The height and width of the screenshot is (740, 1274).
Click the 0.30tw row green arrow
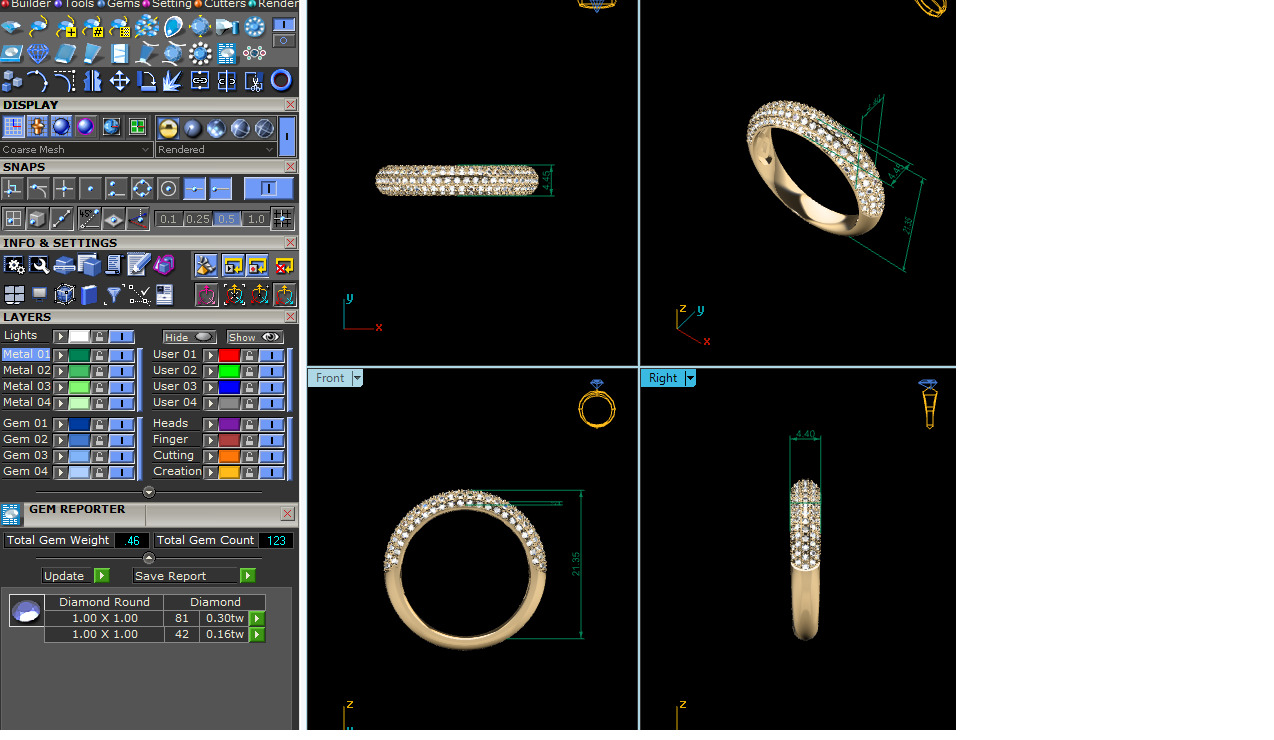257,619
